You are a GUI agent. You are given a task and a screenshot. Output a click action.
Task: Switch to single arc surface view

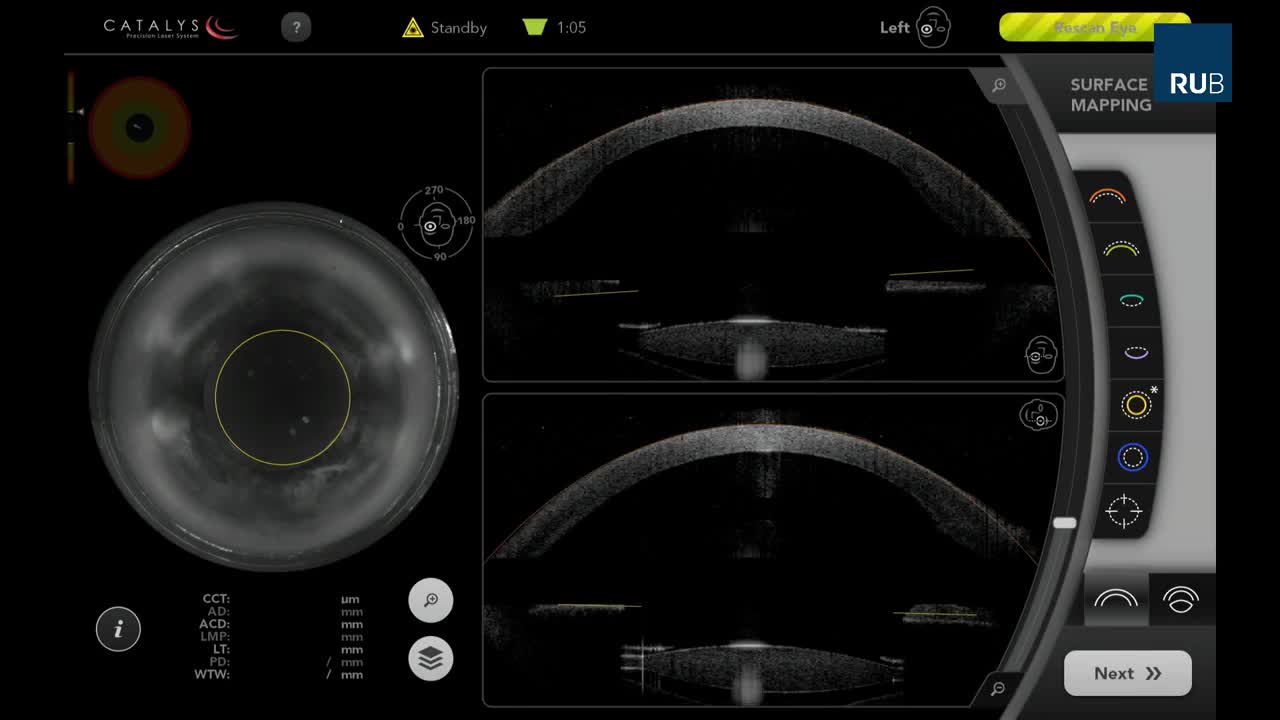[x=1116, y=599]
